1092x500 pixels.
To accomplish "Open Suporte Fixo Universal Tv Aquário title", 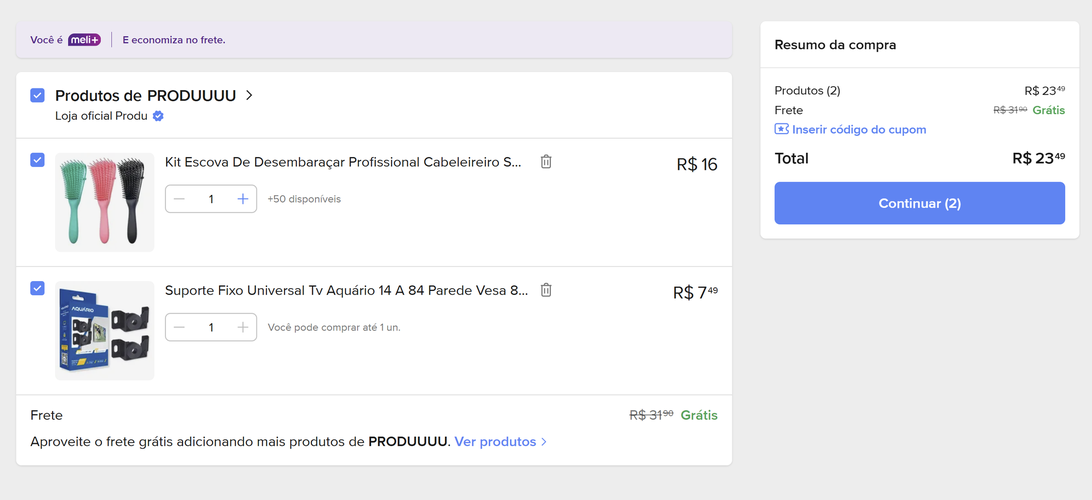I will click(x=346, y=290).
